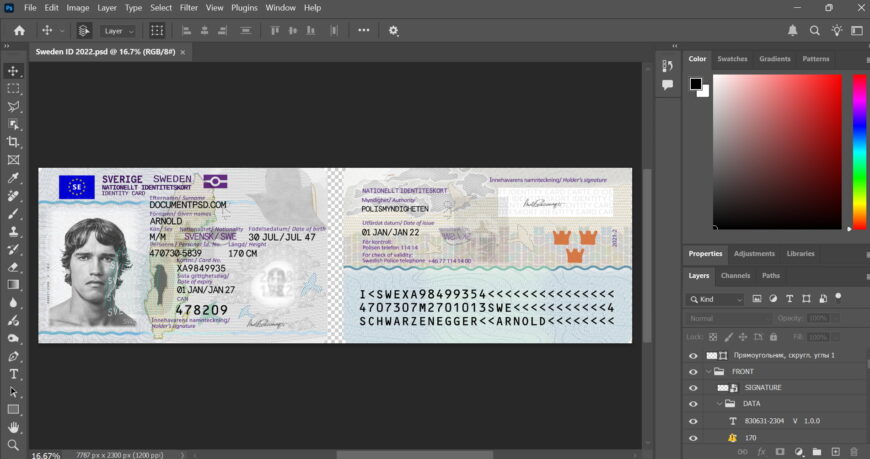Open the three-dots more align options
The width and height of the screenshot is (870, 459).
click(x=363, y=31)
